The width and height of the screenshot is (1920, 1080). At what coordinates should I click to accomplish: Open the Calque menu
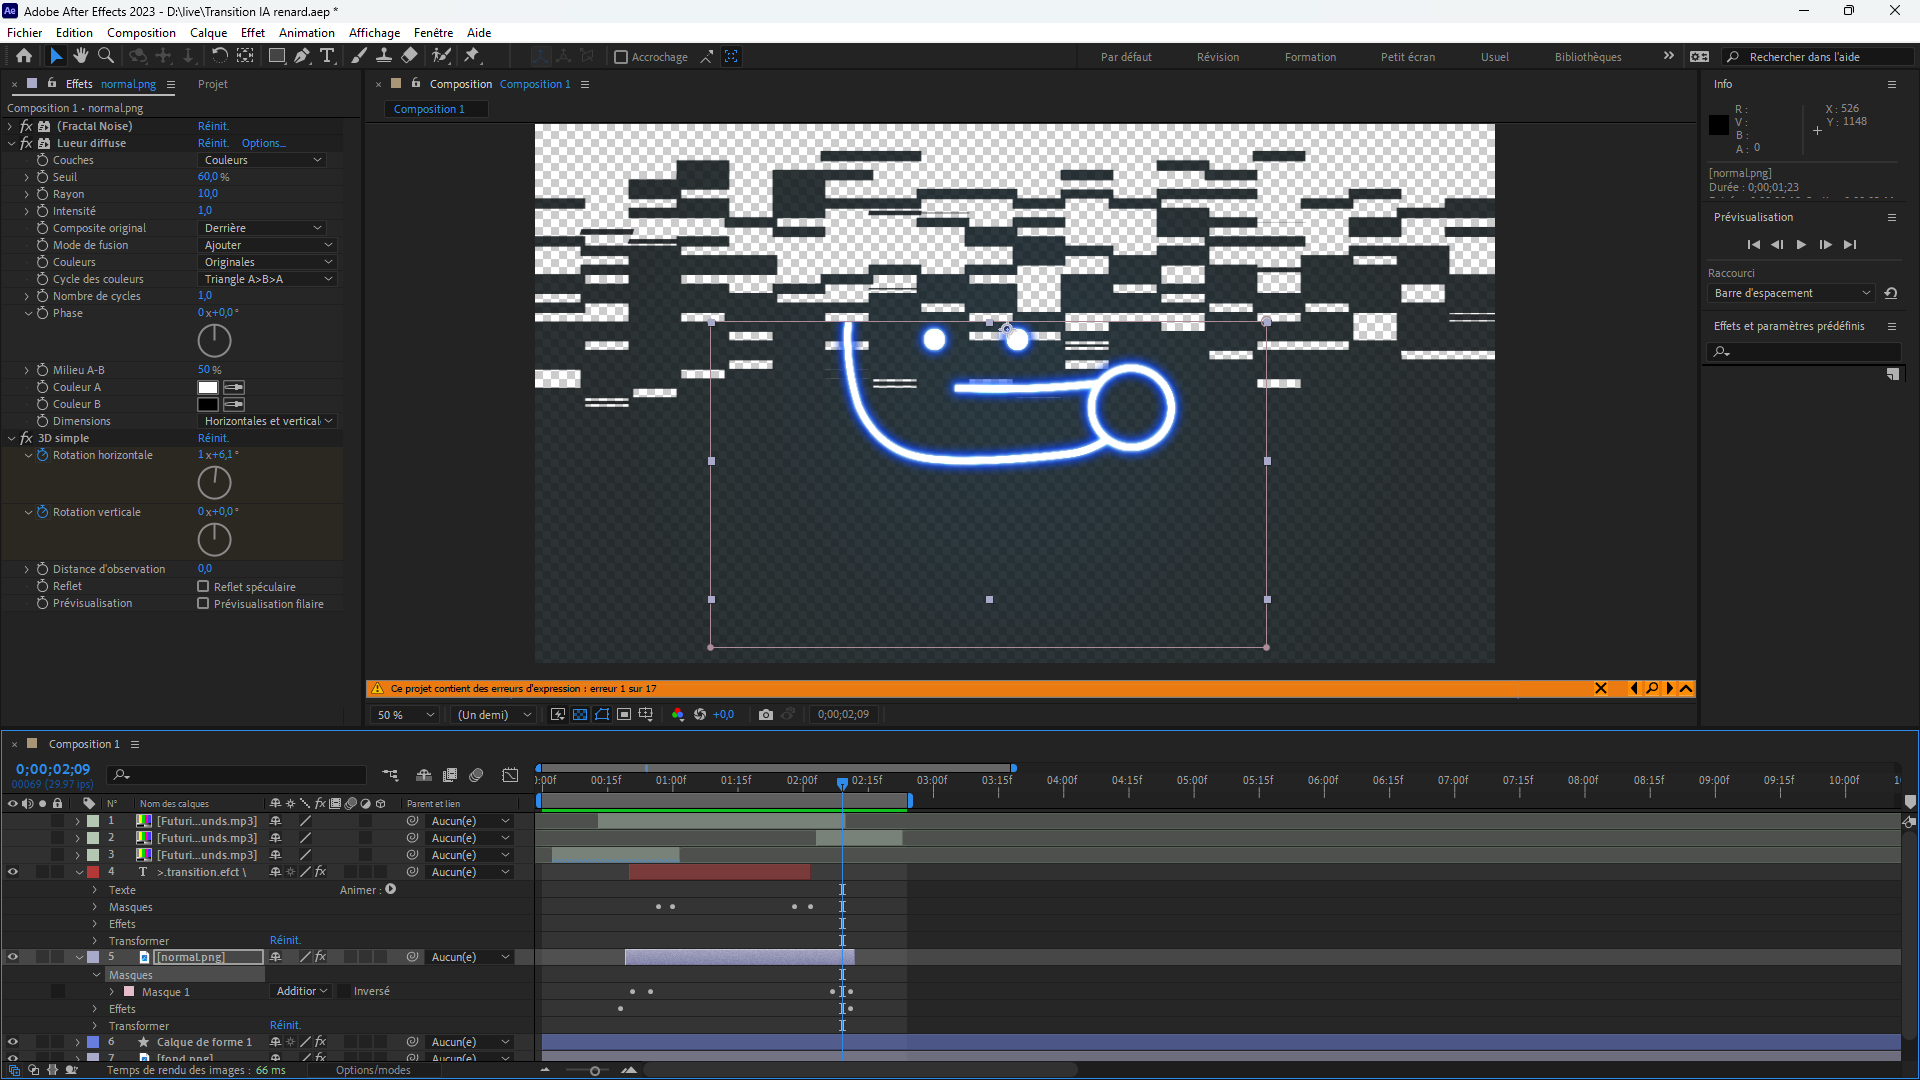tap(208, 33)
